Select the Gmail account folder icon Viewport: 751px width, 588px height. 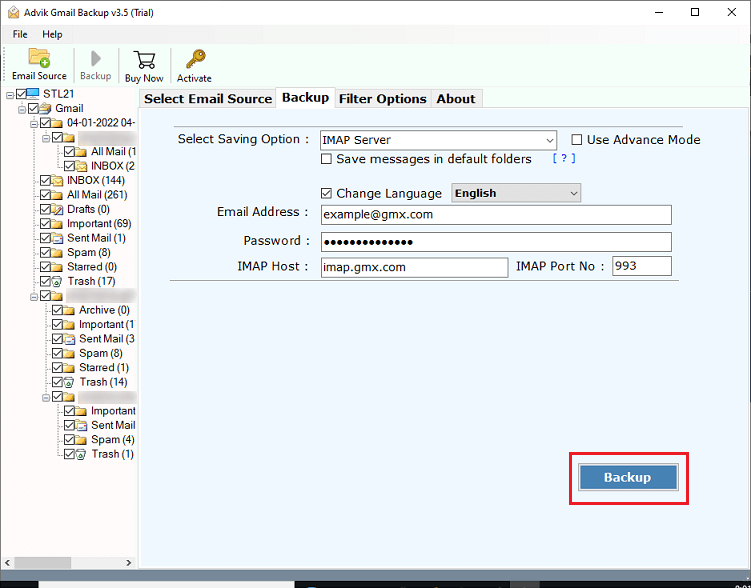pyautogui.click(x=46, y=108)
